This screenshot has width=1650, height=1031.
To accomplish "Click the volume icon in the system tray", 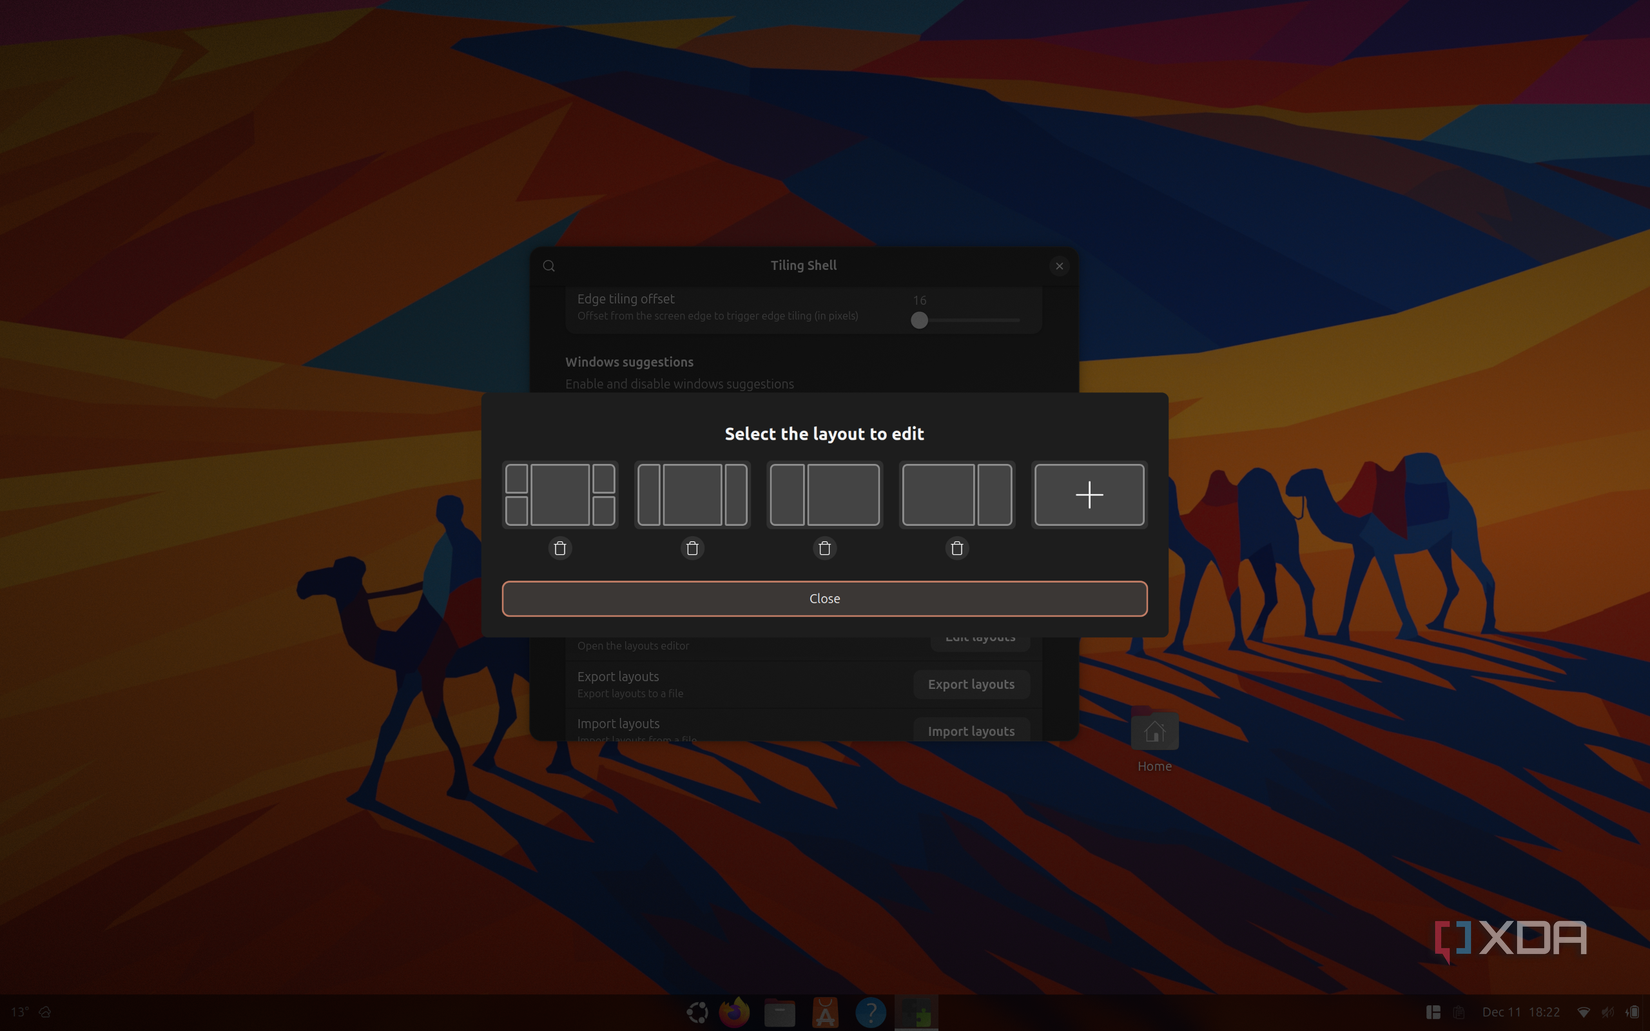I will (x=1608, y=1012).
